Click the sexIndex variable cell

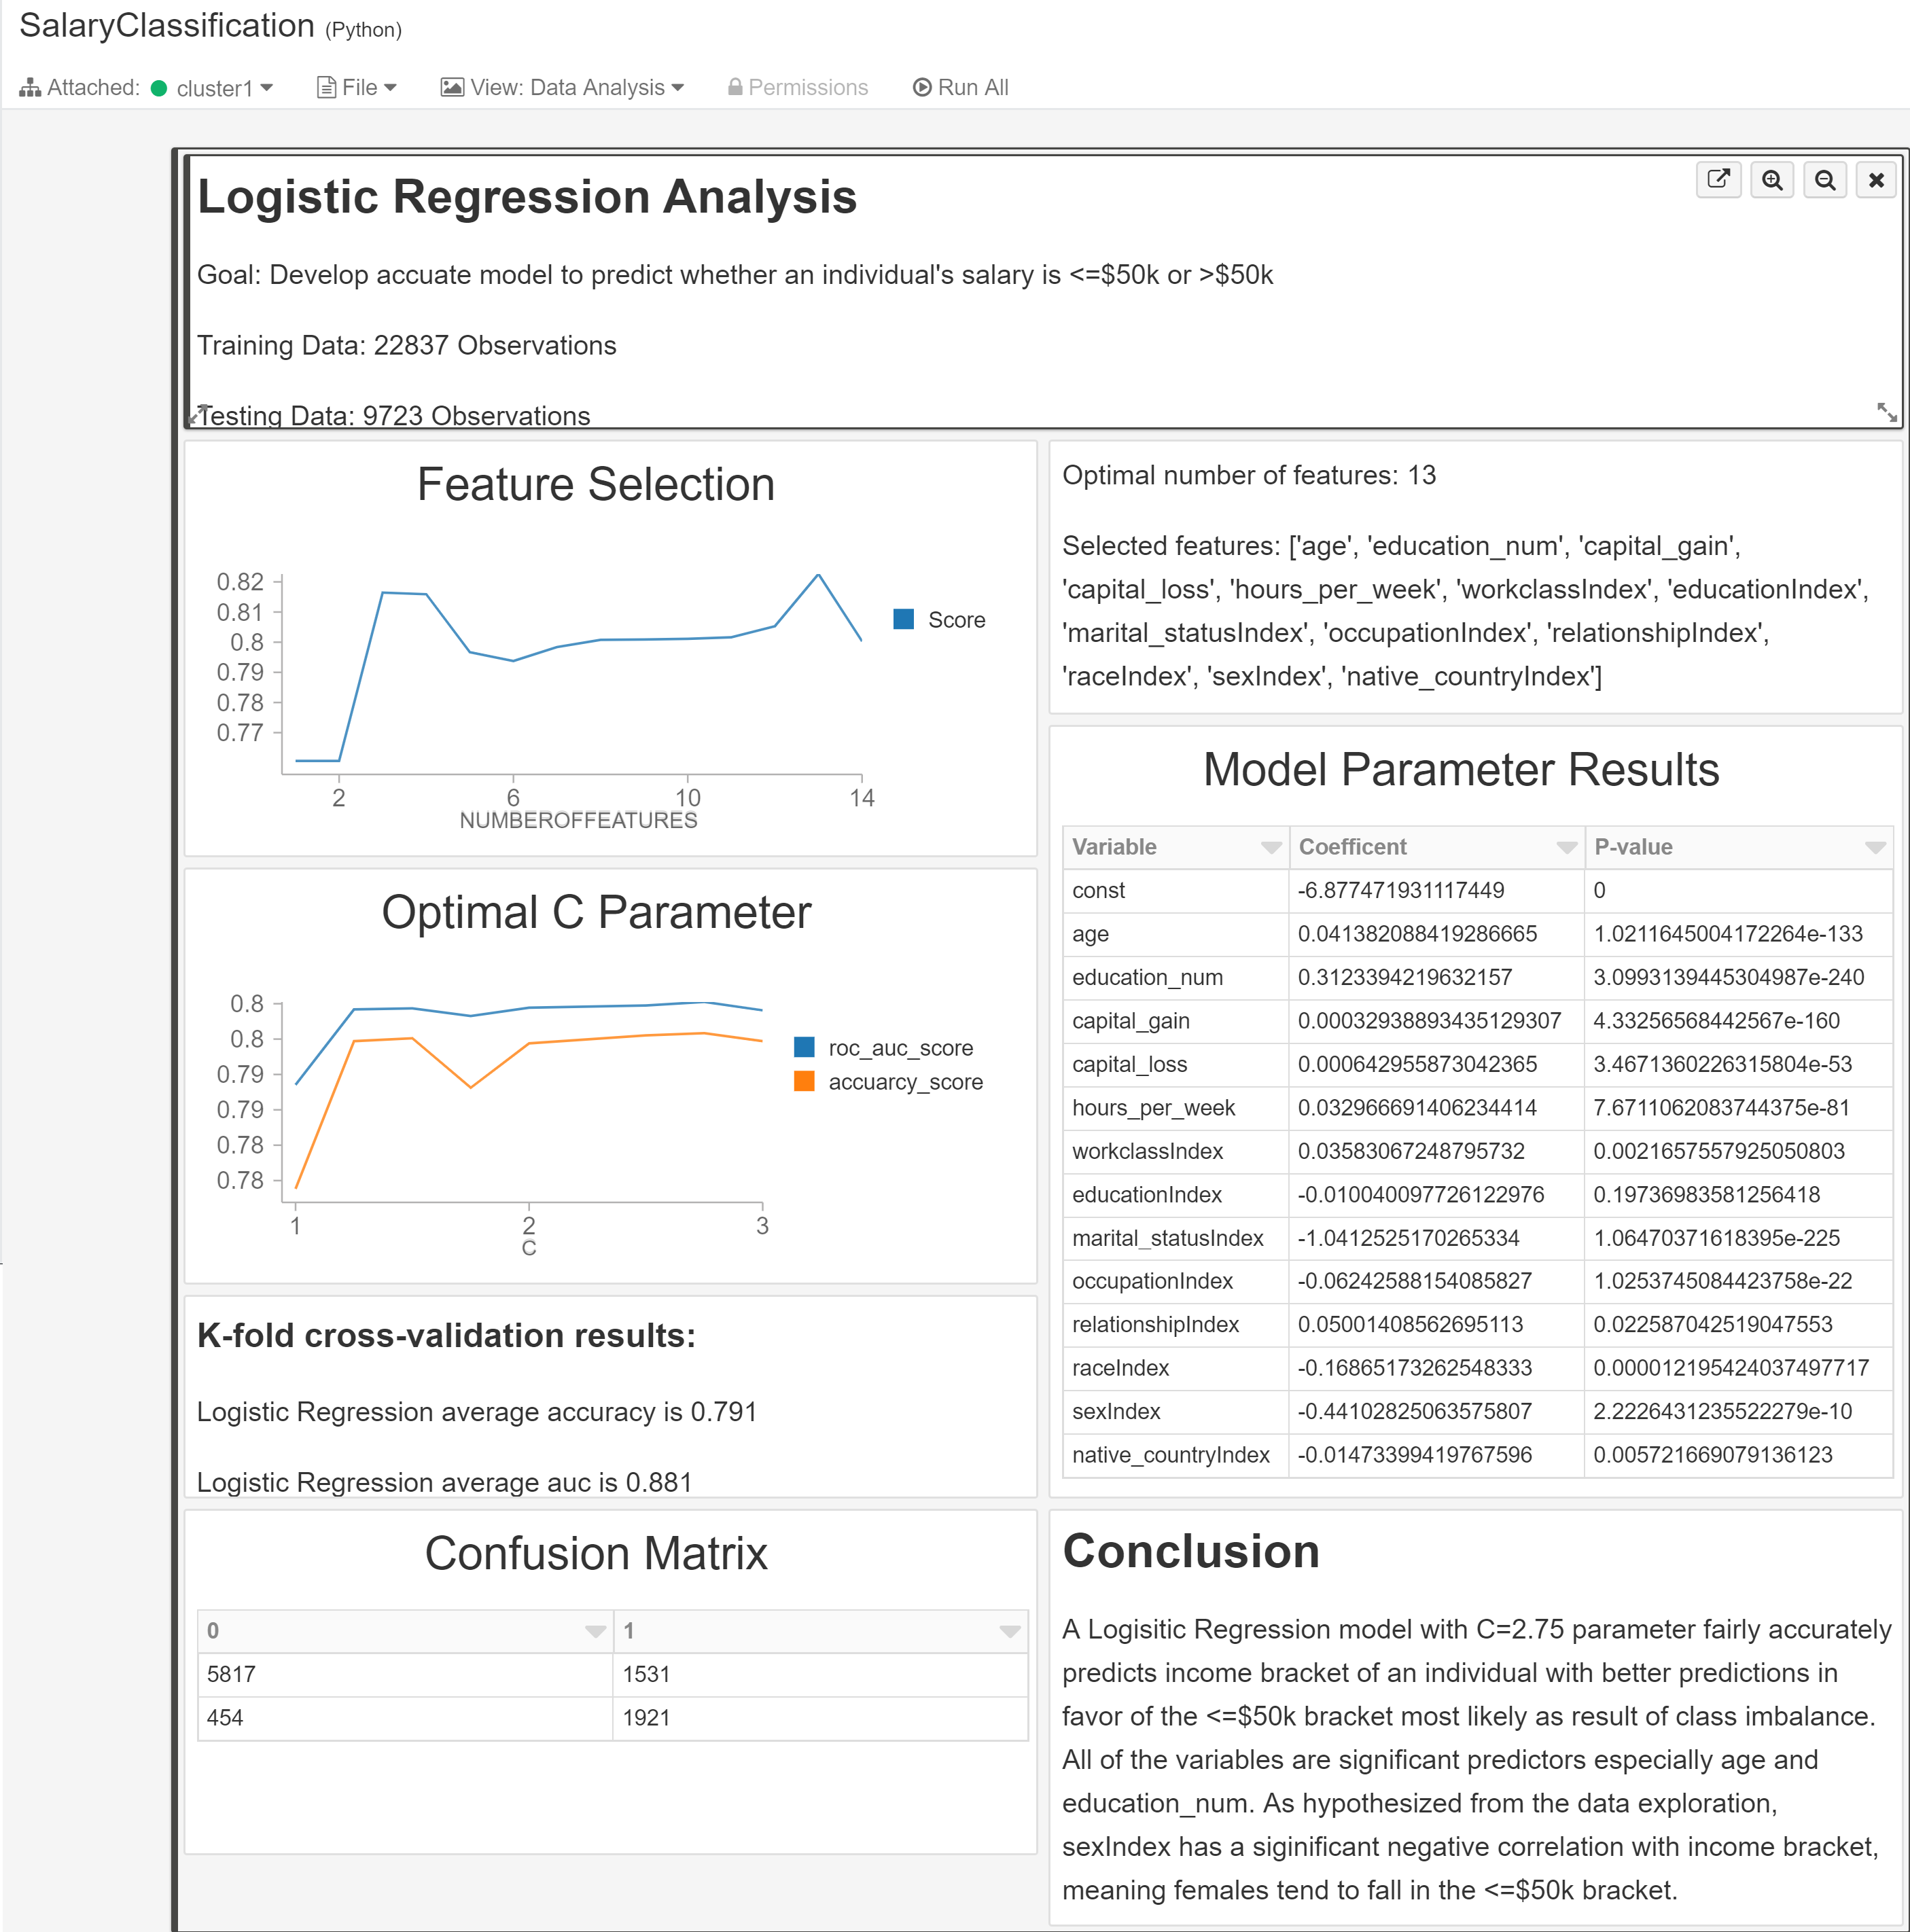pyautogui.click(x=1176, y=1411)
